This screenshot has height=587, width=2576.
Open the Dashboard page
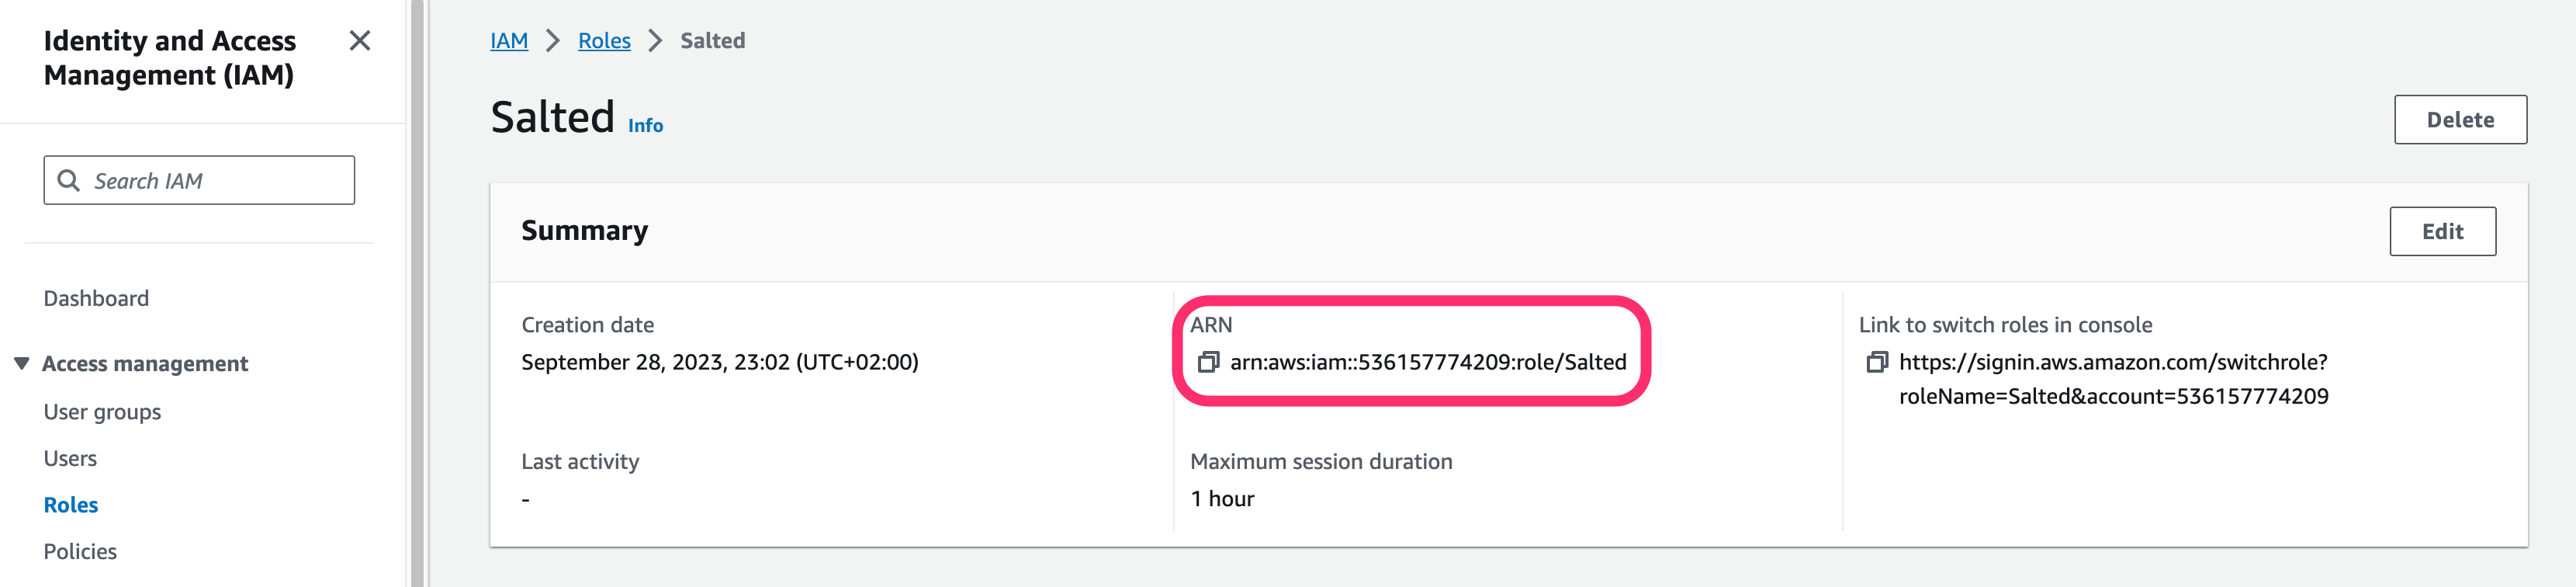click(96, 298)
